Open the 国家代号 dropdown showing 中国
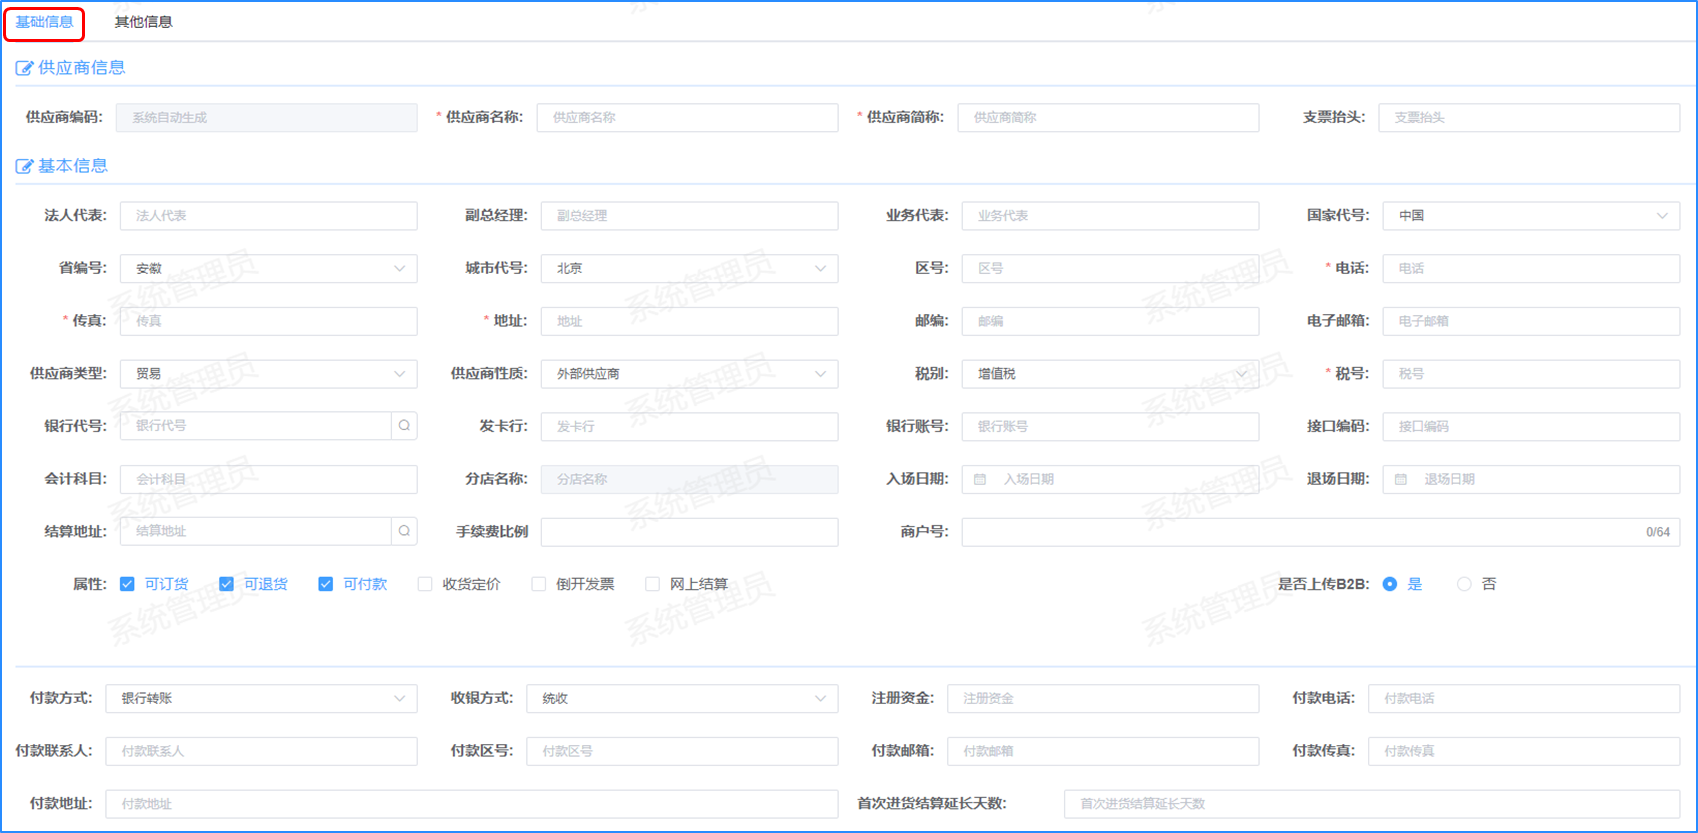Image resolution: width=1698 pixels, height=833 pixels. click(x=1531, y=216)
